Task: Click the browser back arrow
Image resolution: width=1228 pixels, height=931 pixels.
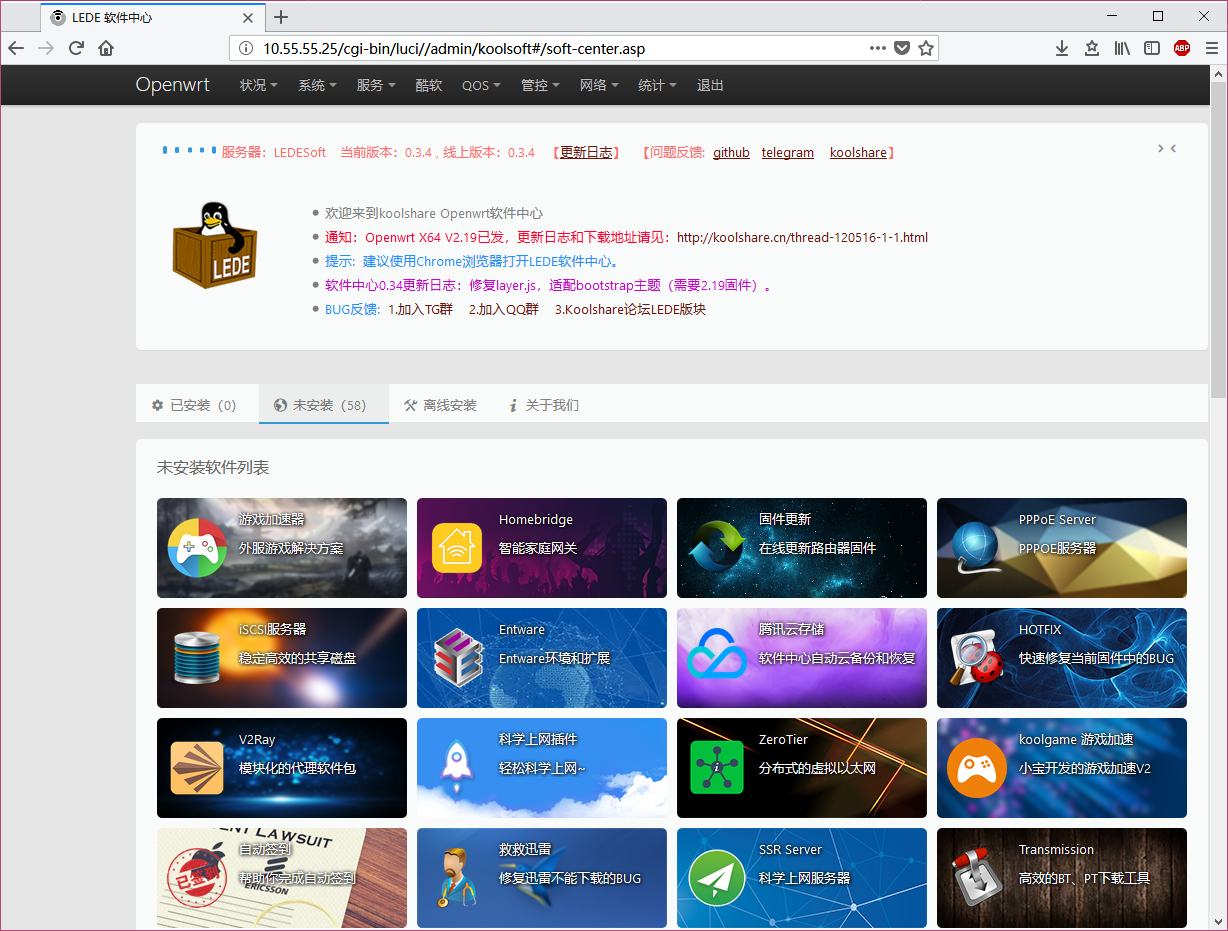Action: point(16,48)
